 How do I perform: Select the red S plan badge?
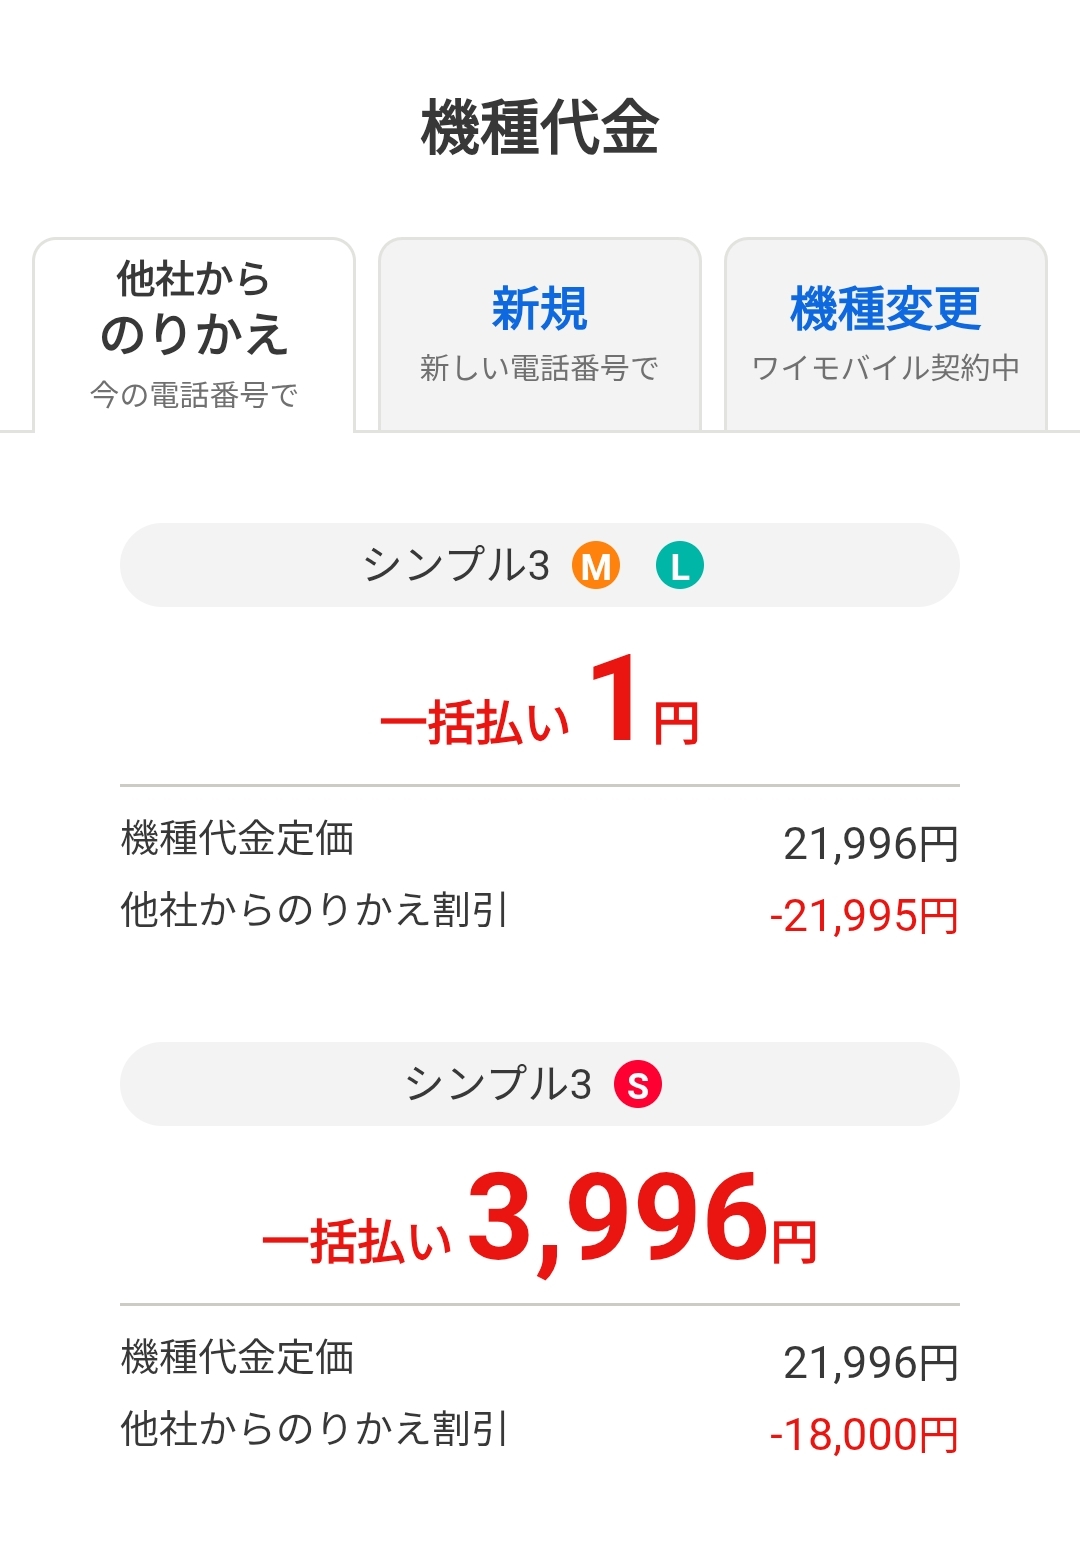click(638, 1085)
